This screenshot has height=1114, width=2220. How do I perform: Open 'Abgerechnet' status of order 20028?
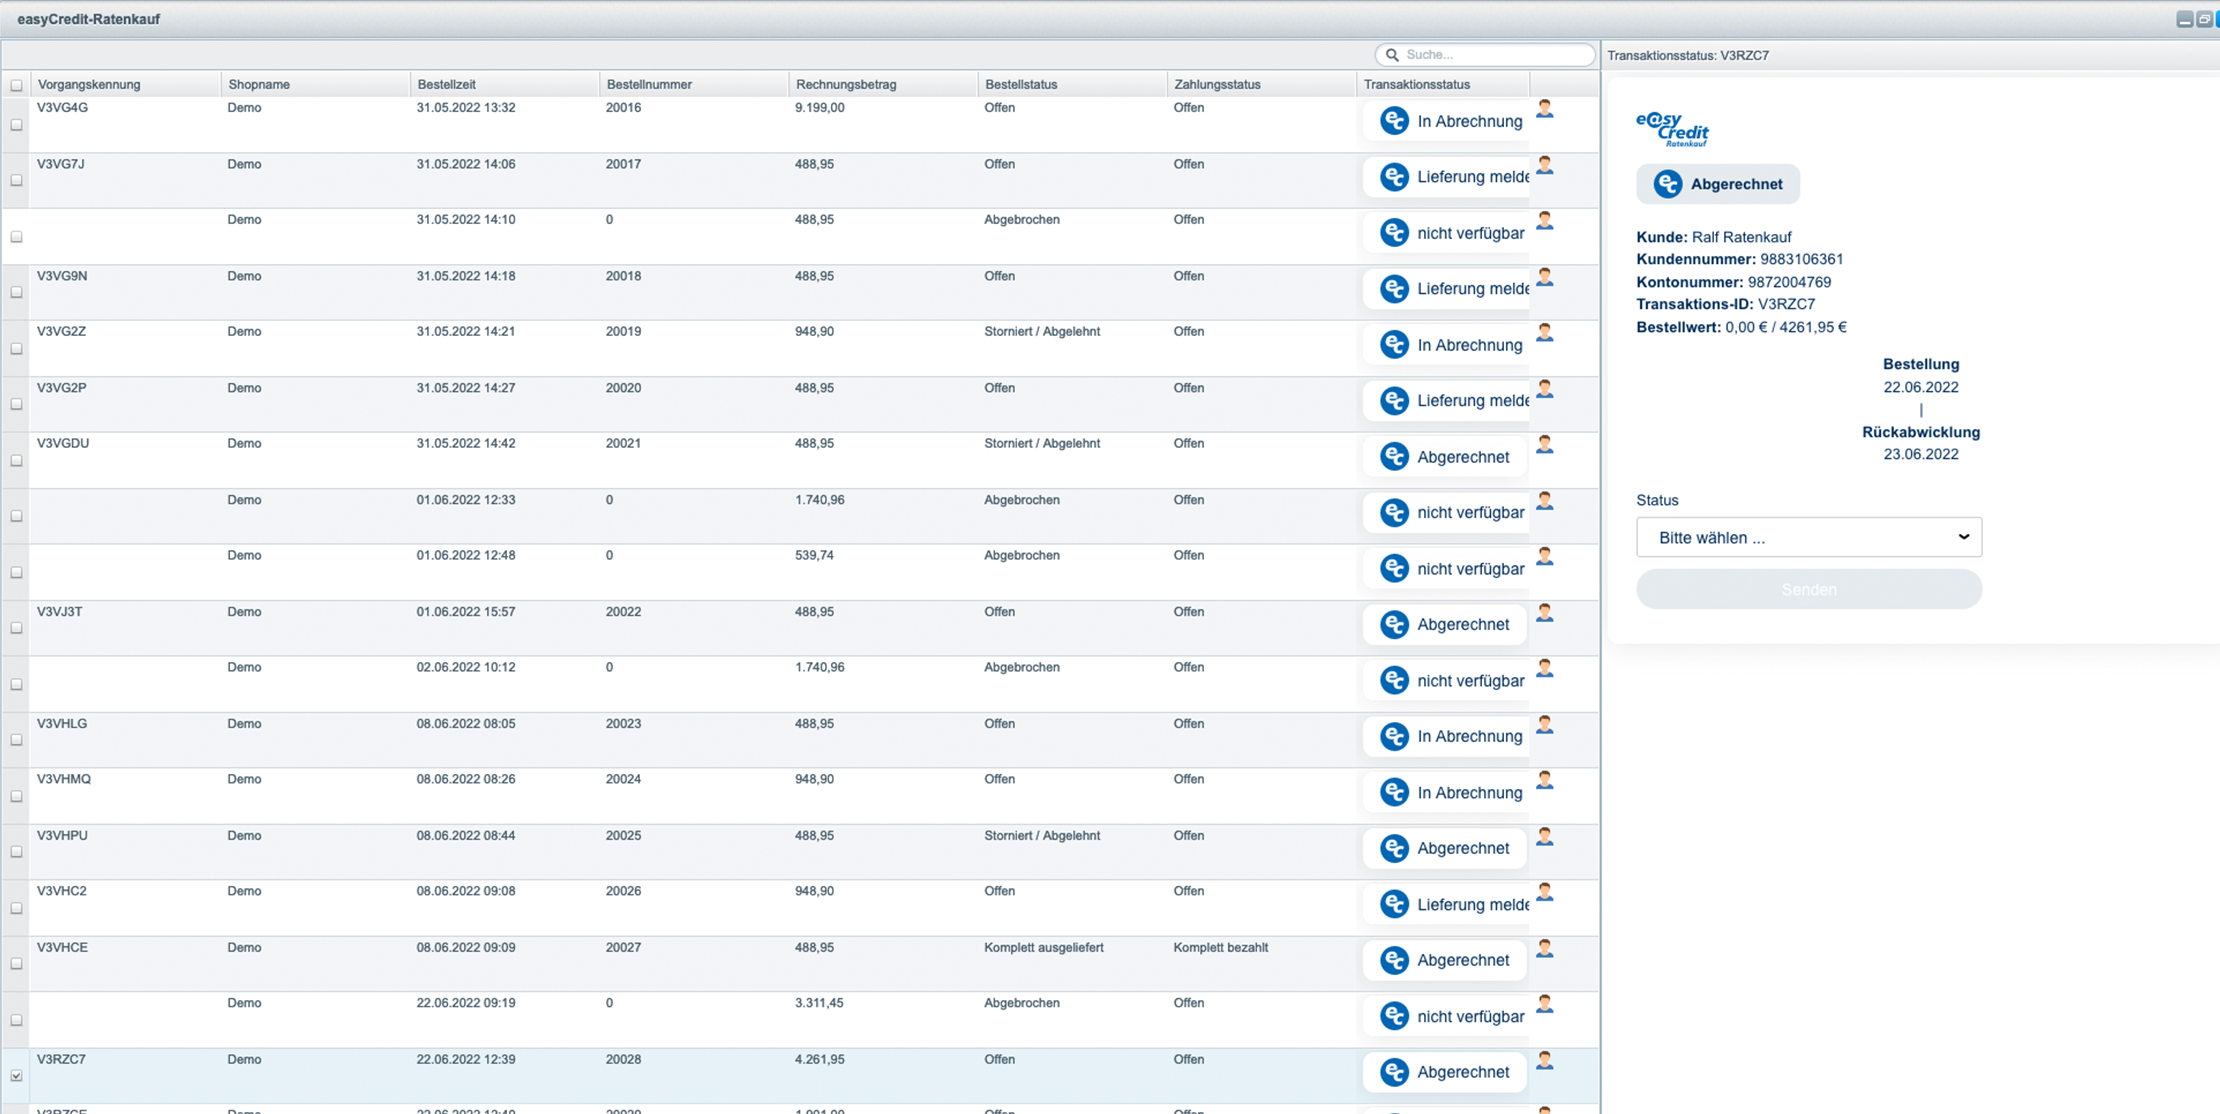[x=1445, y=1072]
